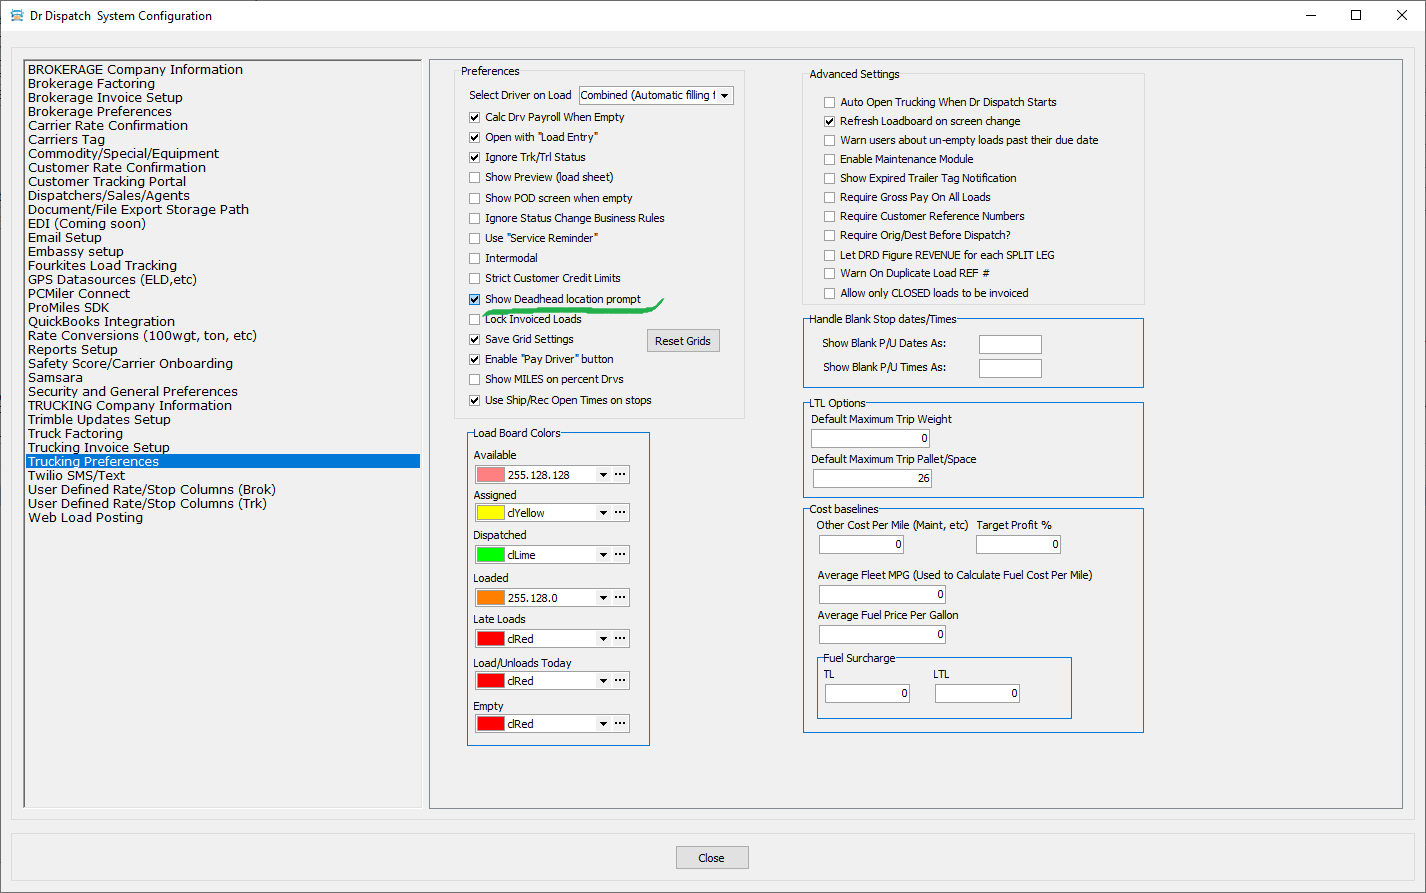Click the ellipsis button beside Available color
This screenshot has height=893, width=1426.
(x=620, y=475)
